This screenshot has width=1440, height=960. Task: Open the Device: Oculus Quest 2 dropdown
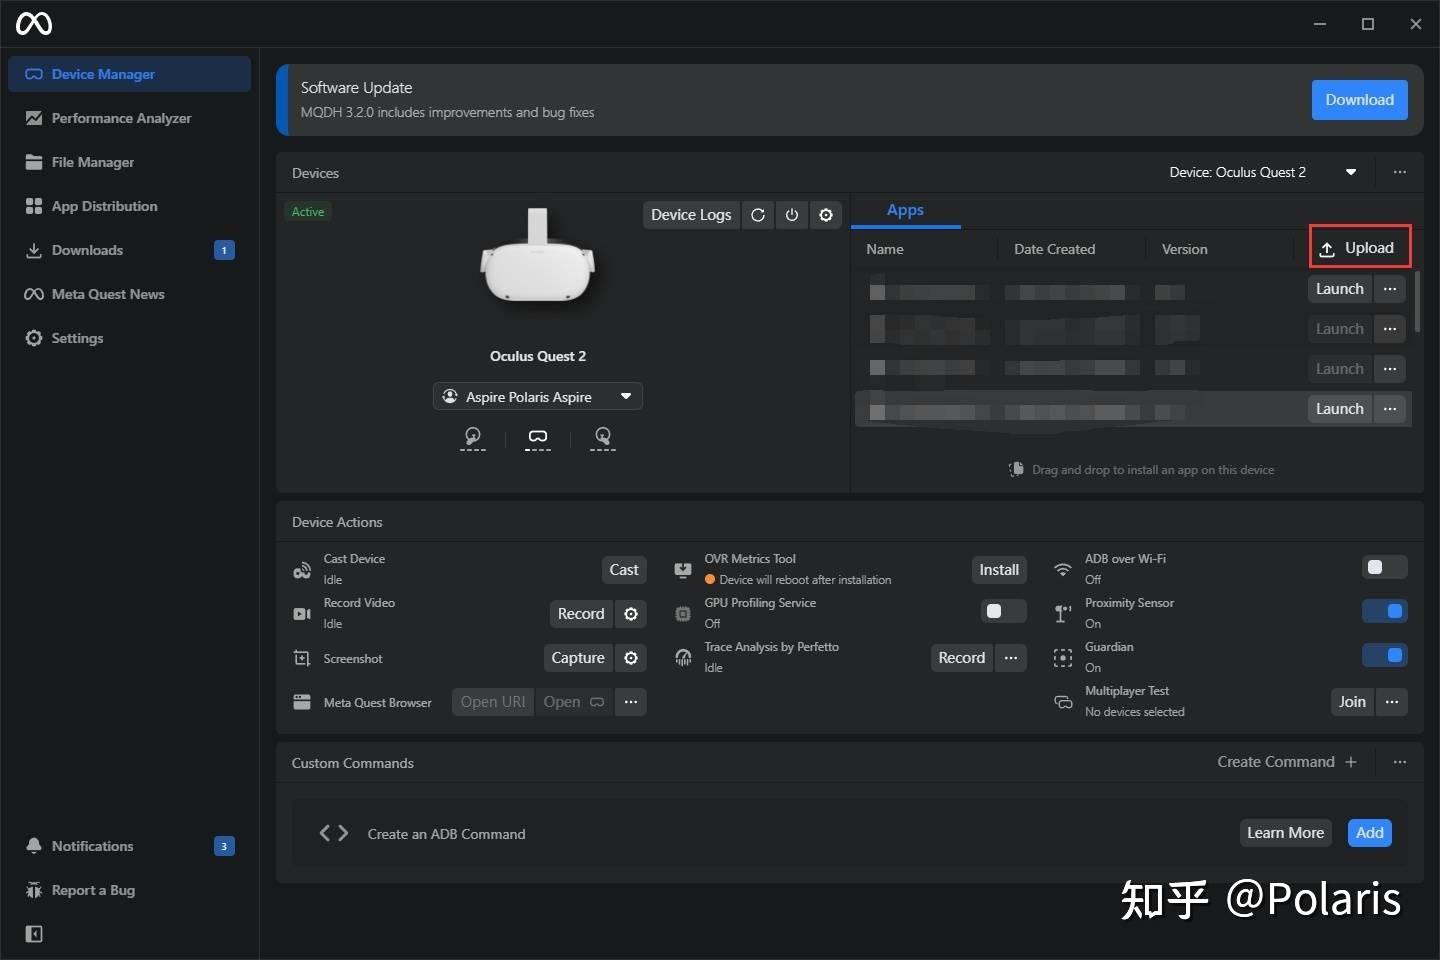pos(1350,172)
